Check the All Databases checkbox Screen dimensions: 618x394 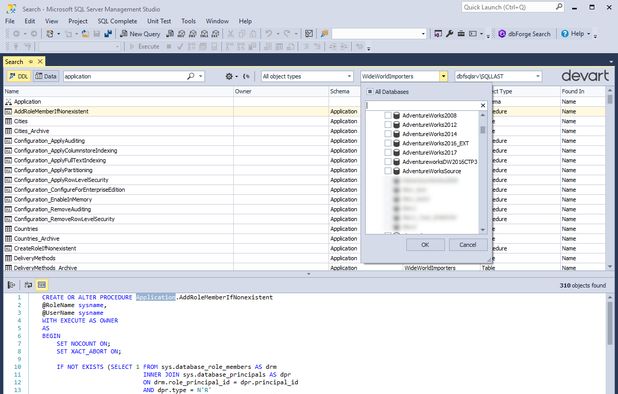[370, 92]
